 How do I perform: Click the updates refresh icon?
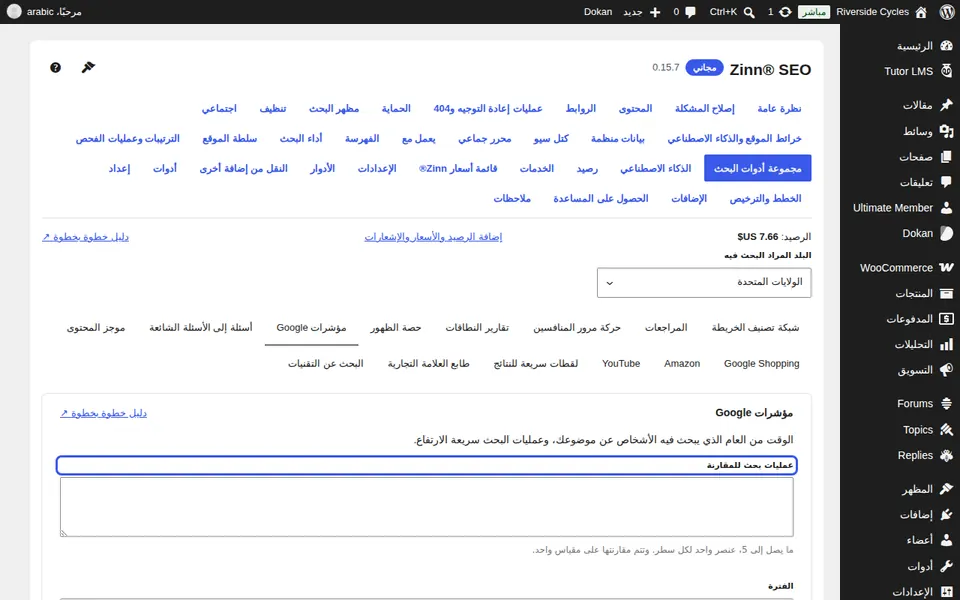pyautogui.click(x=785, y=12)
